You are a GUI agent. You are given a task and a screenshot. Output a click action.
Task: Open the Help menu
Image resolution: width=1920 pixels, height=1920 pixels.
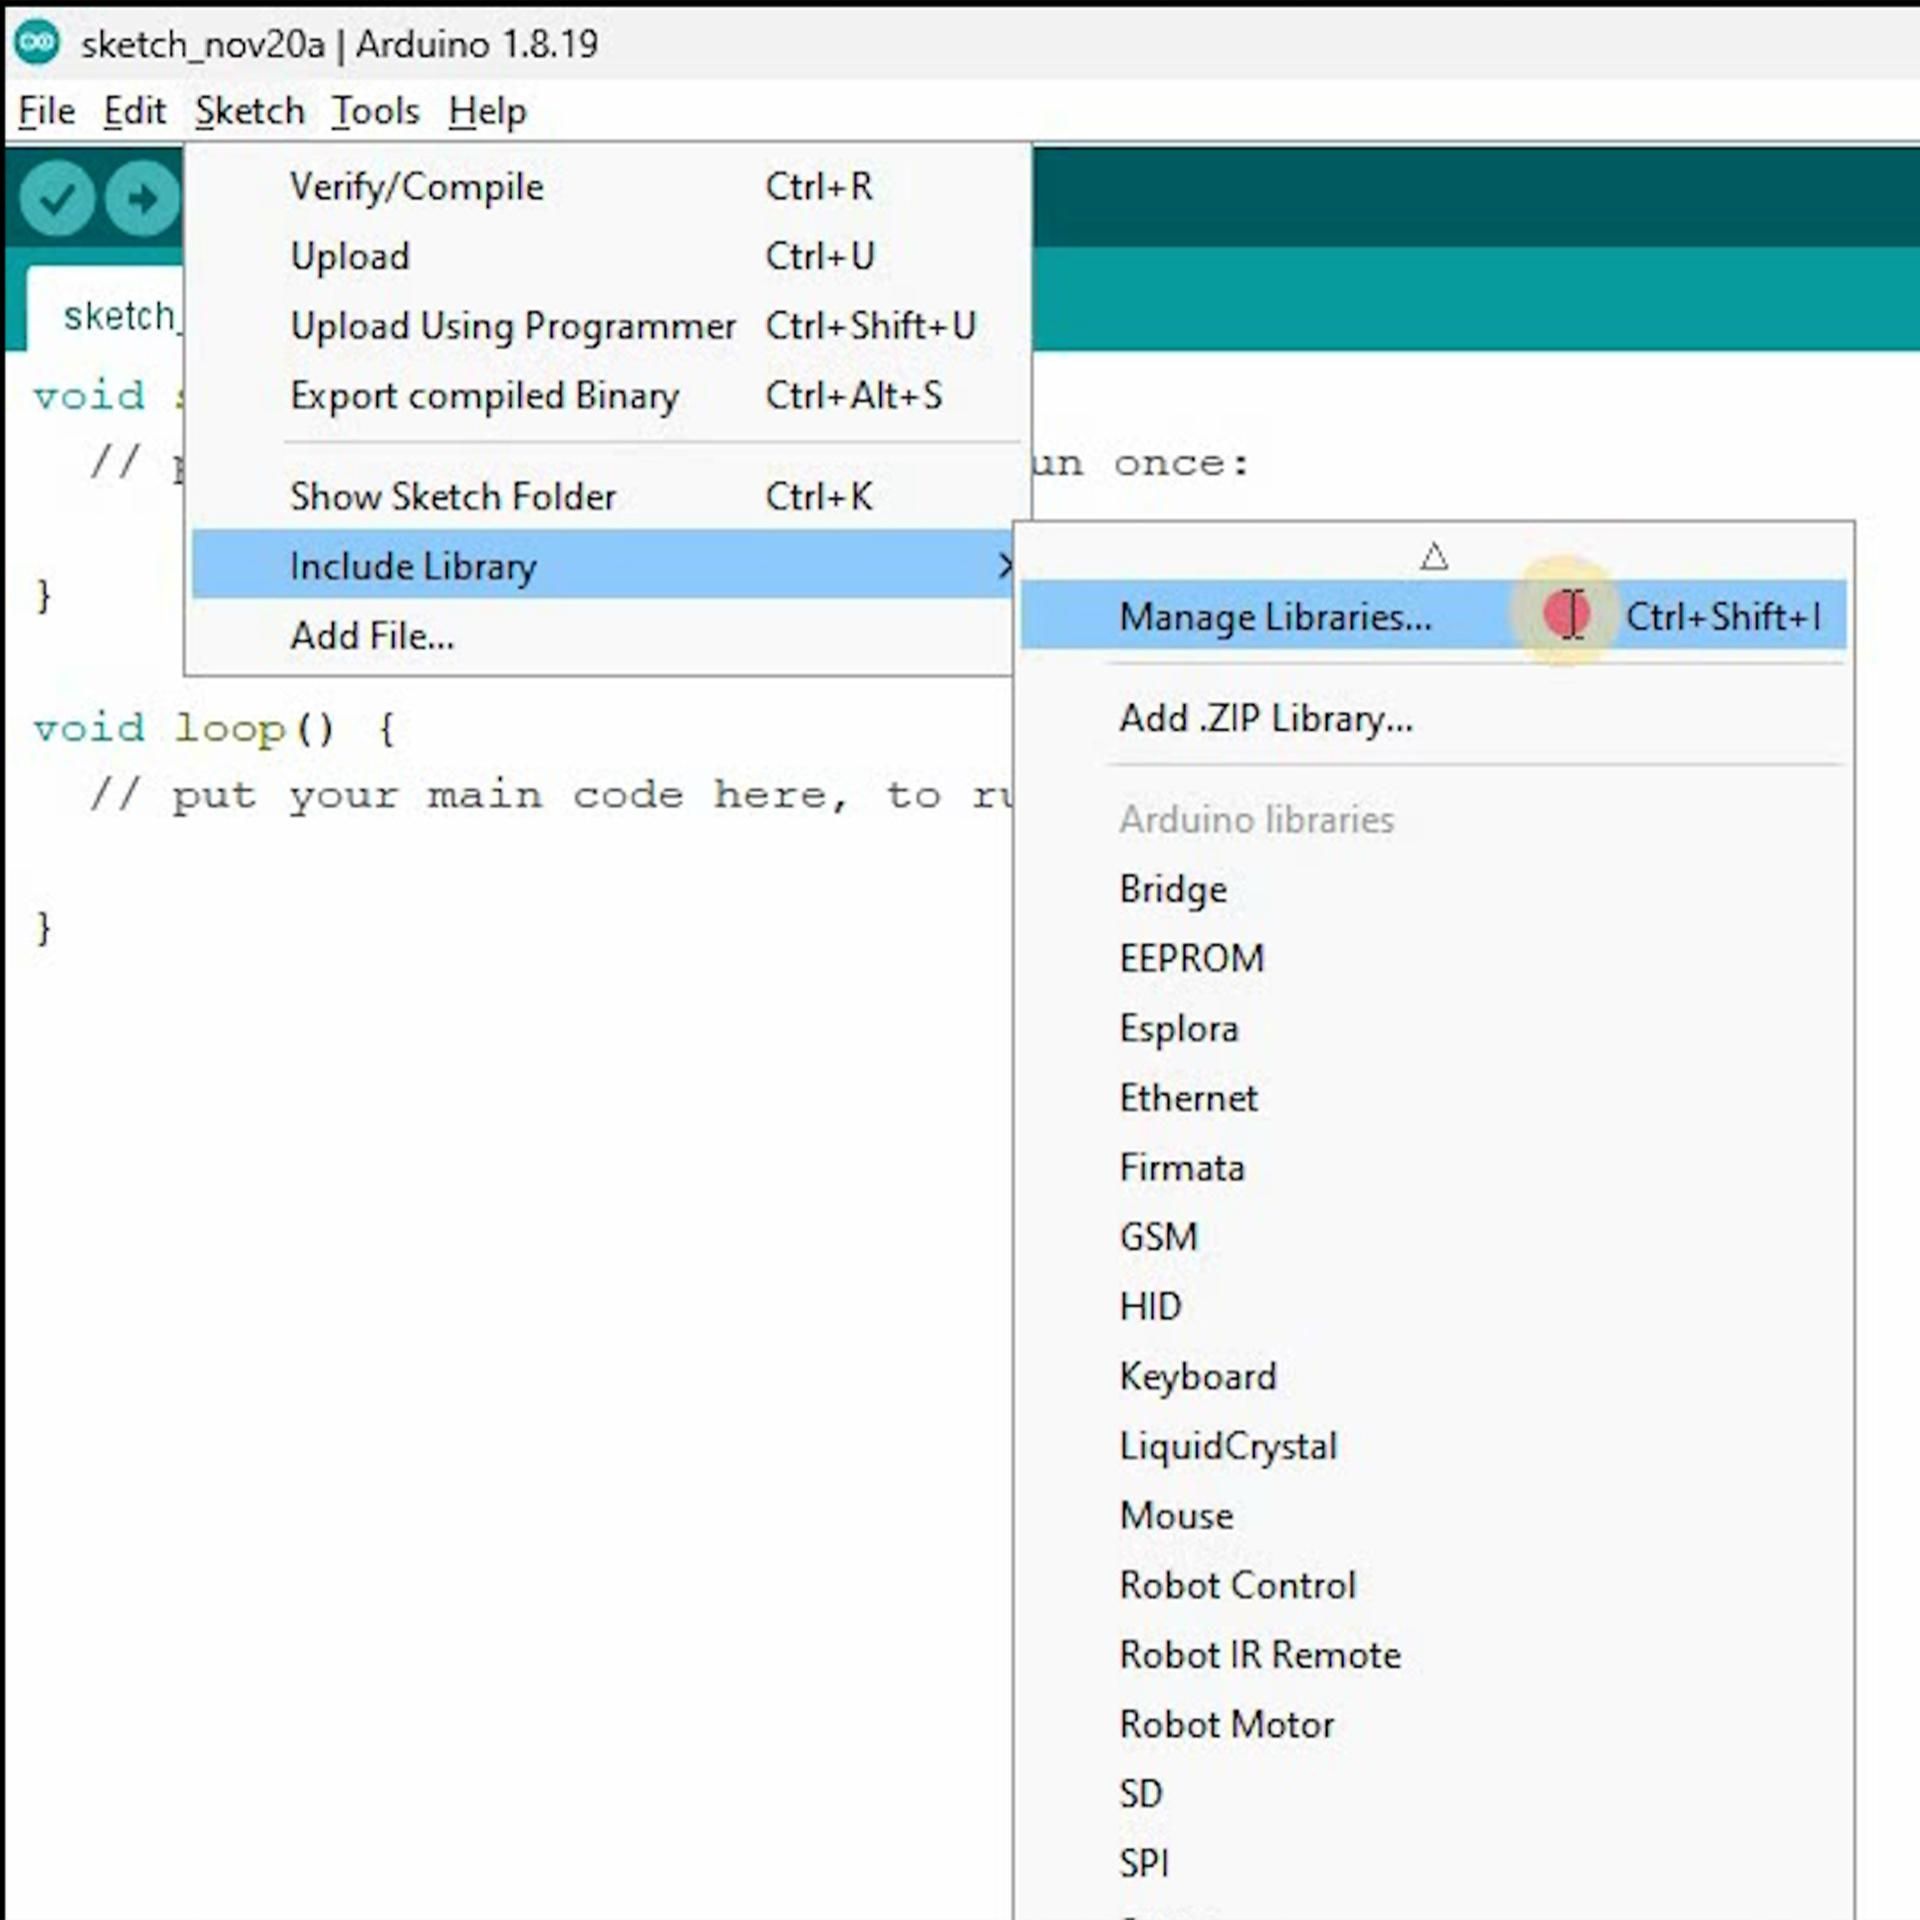tap(486, 111)
